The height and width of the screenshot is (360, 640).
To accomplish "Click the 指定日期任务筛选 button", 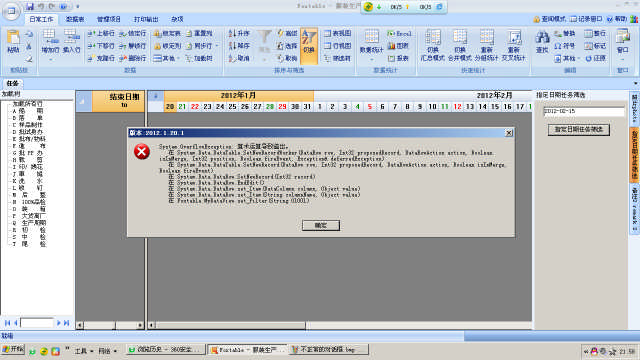I will click(578, 130).
